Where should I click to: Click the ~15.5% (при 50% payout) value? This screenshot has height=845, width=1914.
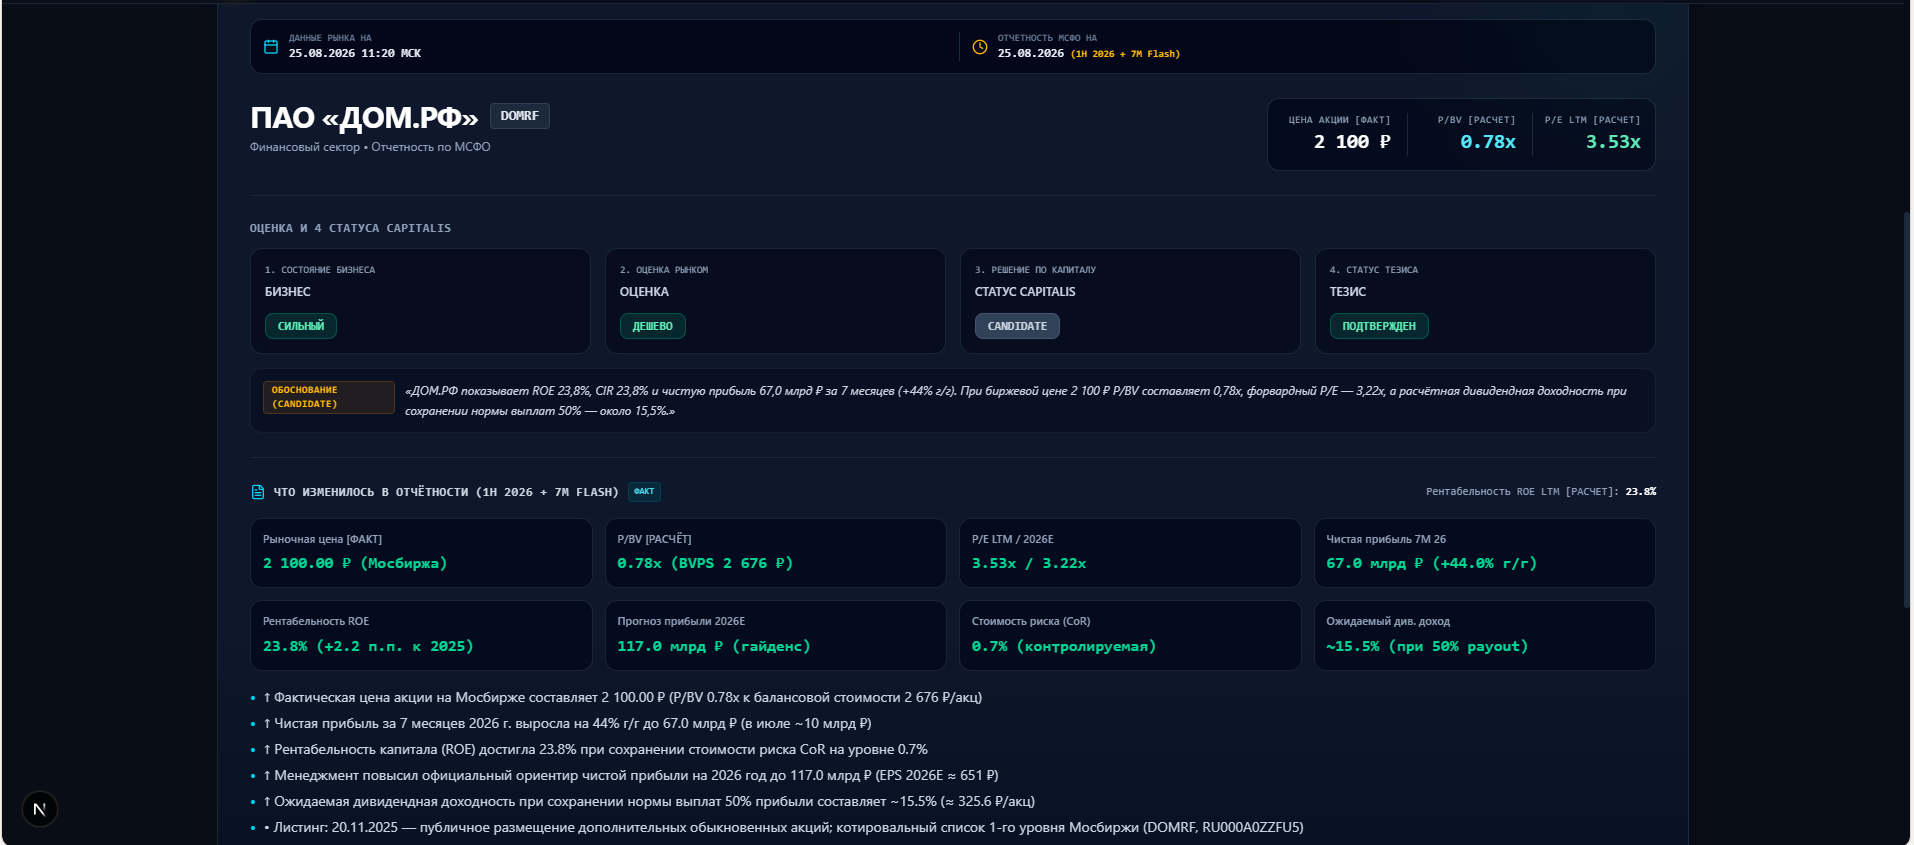click(1427, 646)
